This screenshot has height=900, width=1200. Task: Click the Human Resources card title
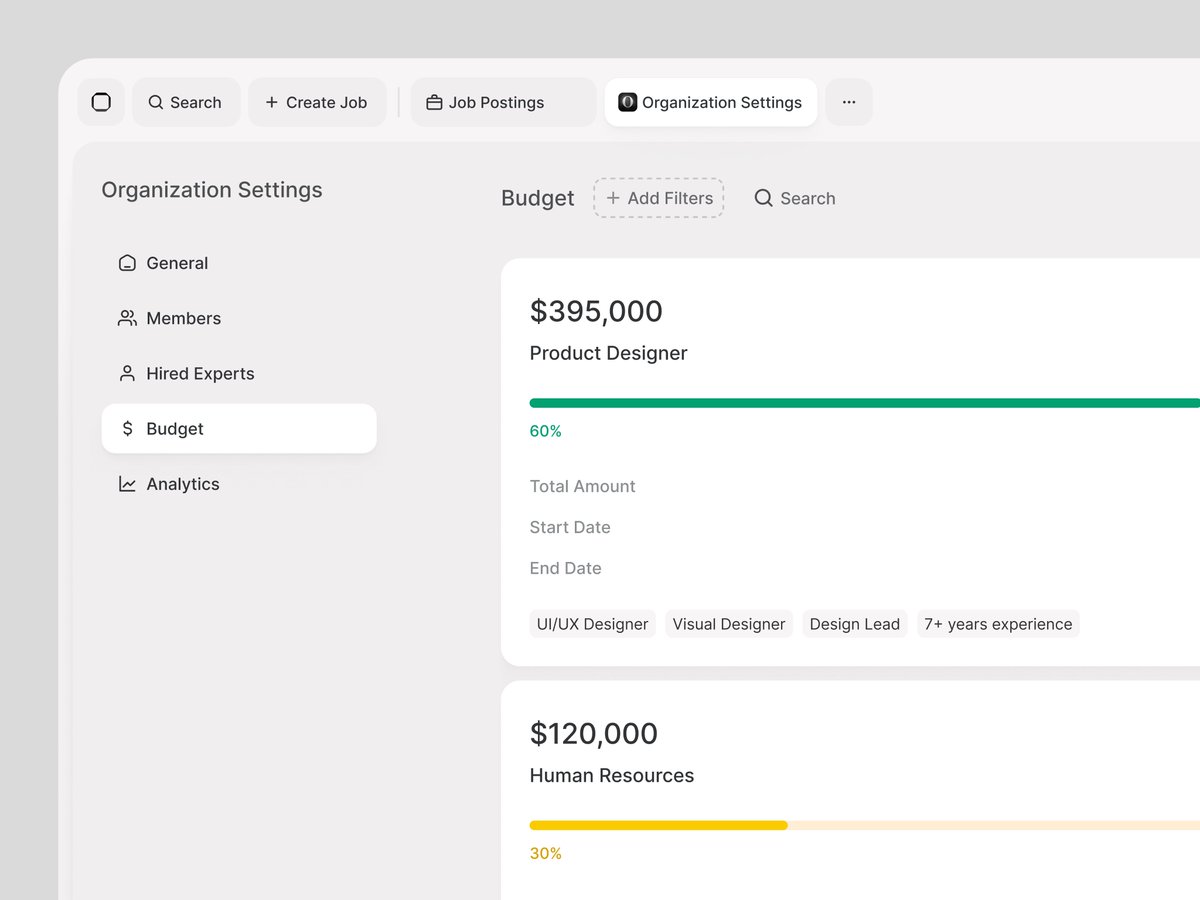(612, 775)
